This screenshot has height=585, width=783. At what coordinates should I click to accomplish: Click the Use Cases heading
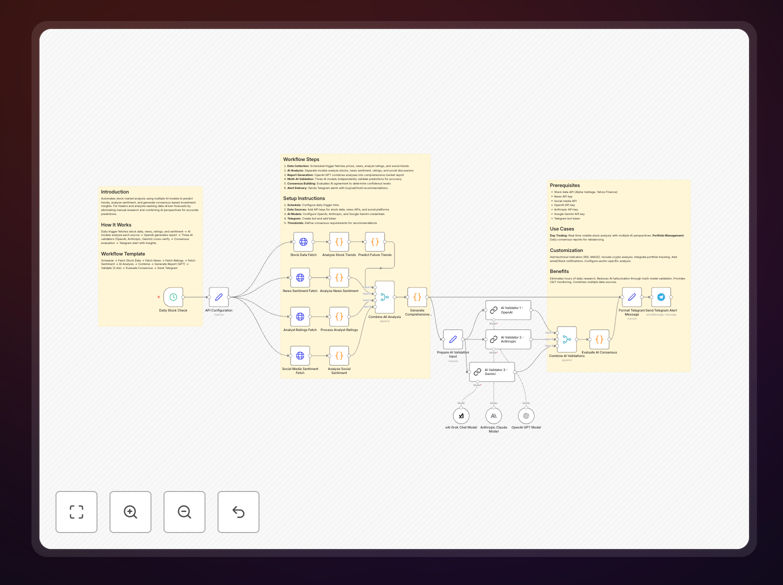click(x=562, y=229)
